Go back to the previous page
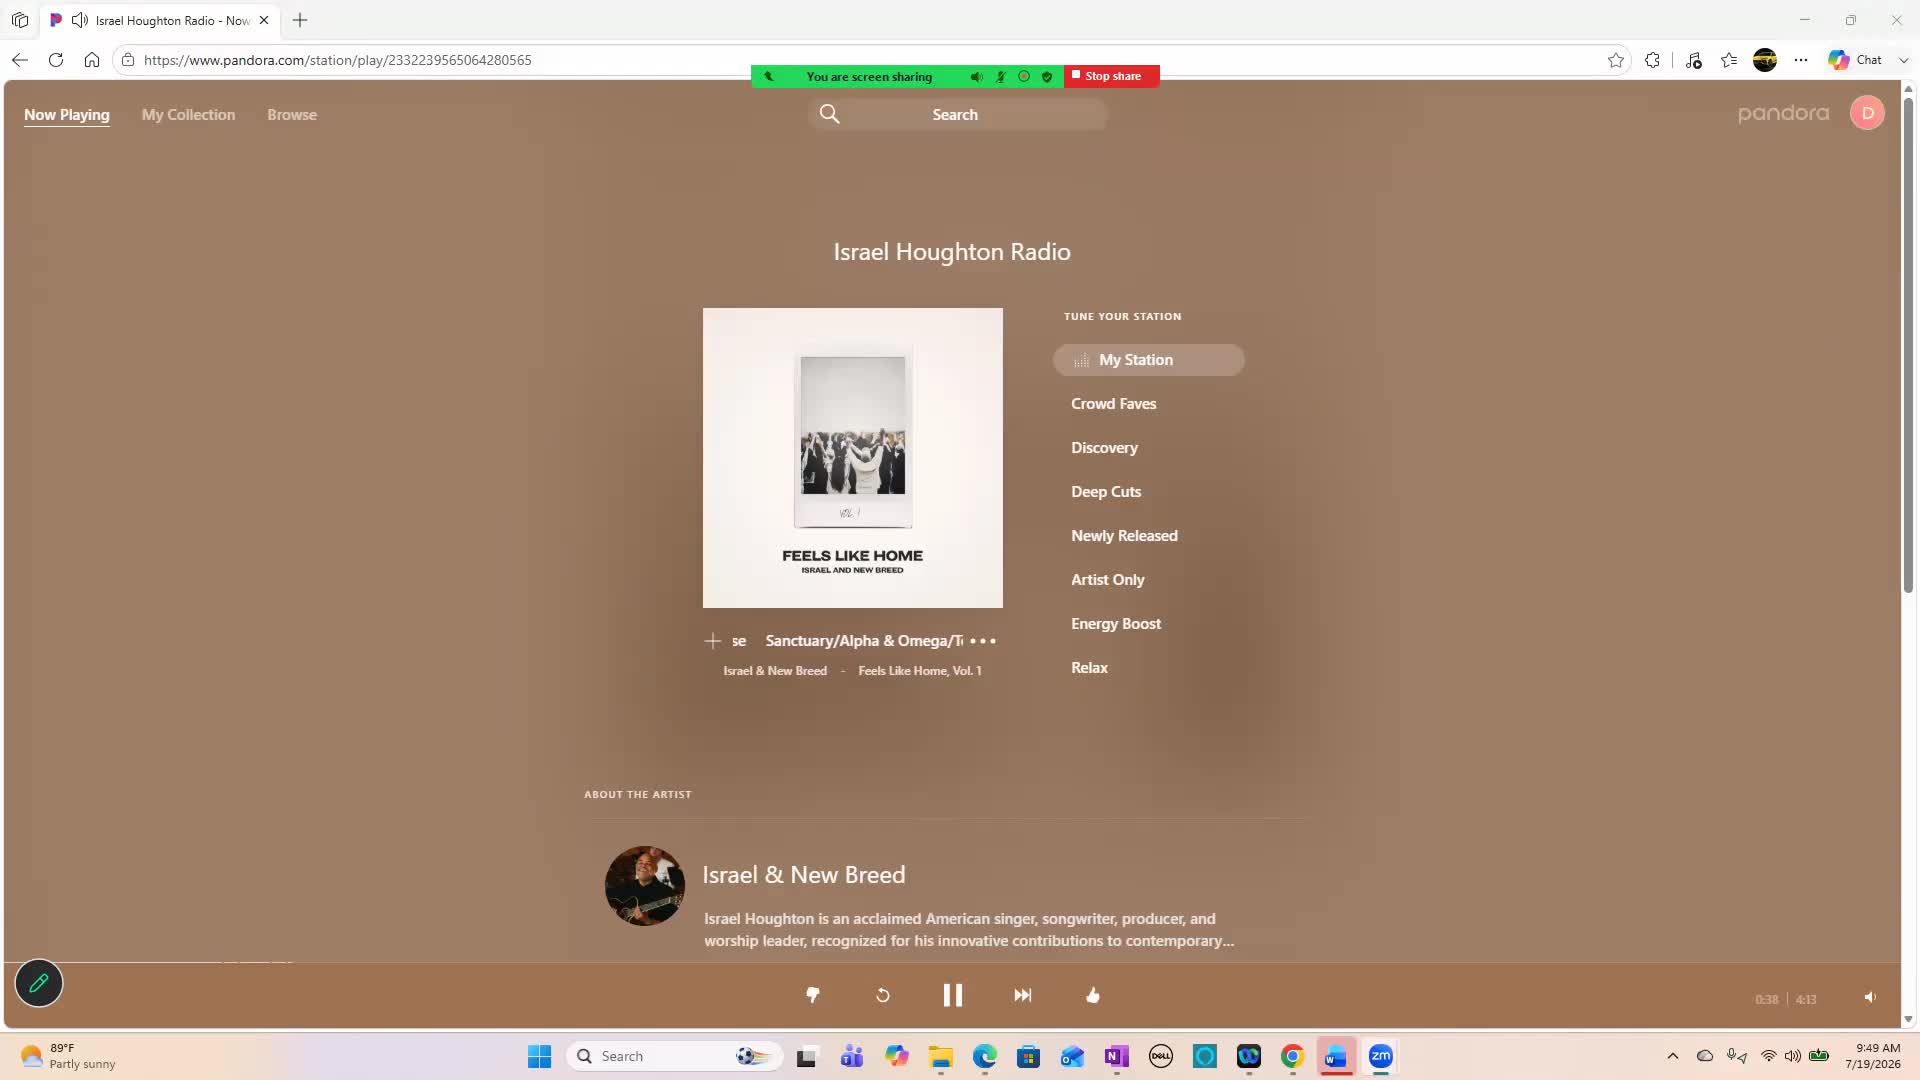Screen dimensions: 1920x1080 (20, 60)
